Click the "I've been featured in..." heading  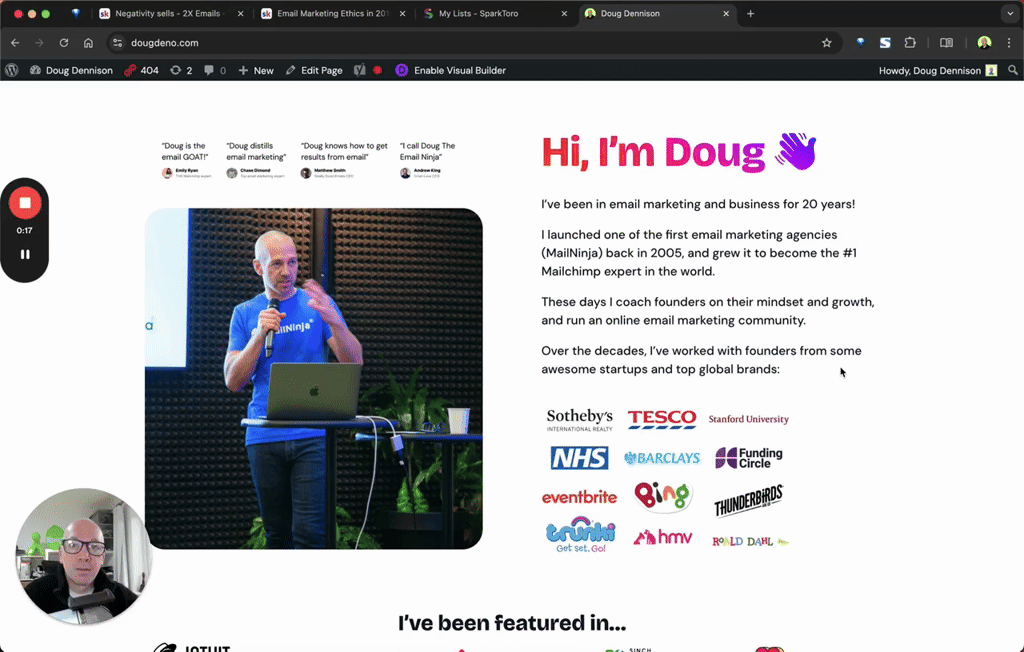512,623
